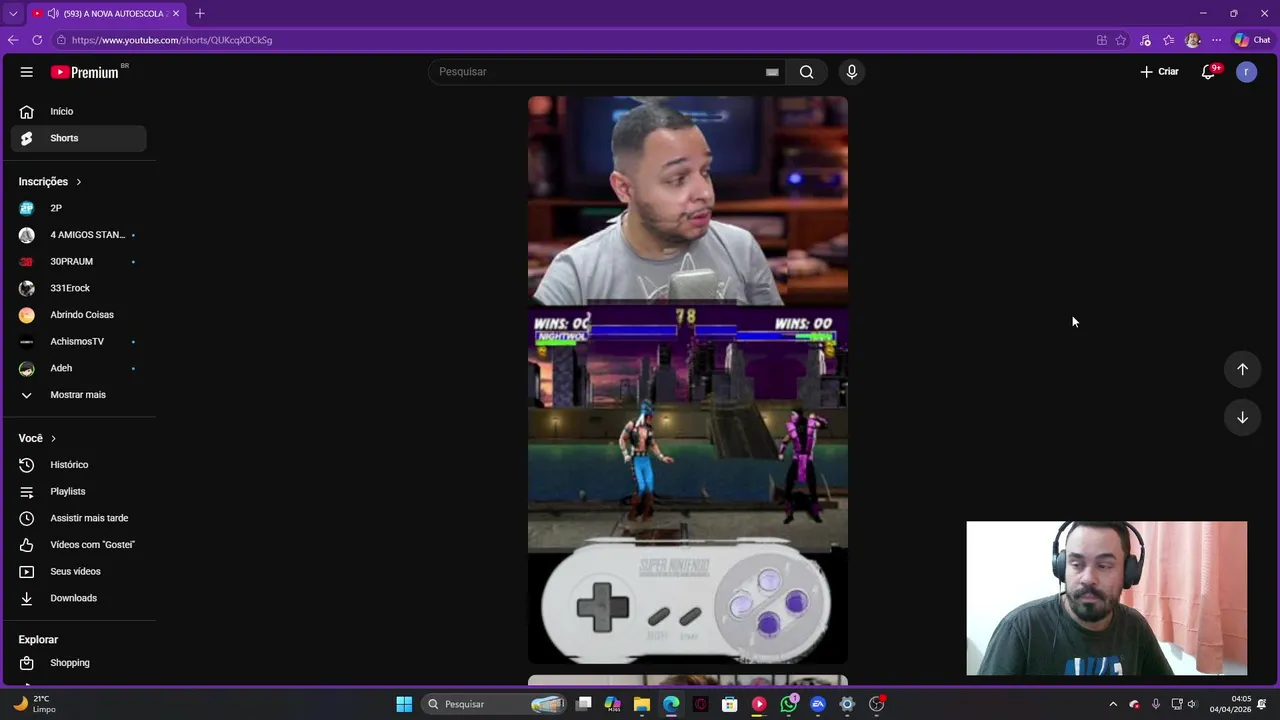The image size is (1280, 720).
Task: Open the on-screen keyboard in search box
Action: click(x=772, y=72)
